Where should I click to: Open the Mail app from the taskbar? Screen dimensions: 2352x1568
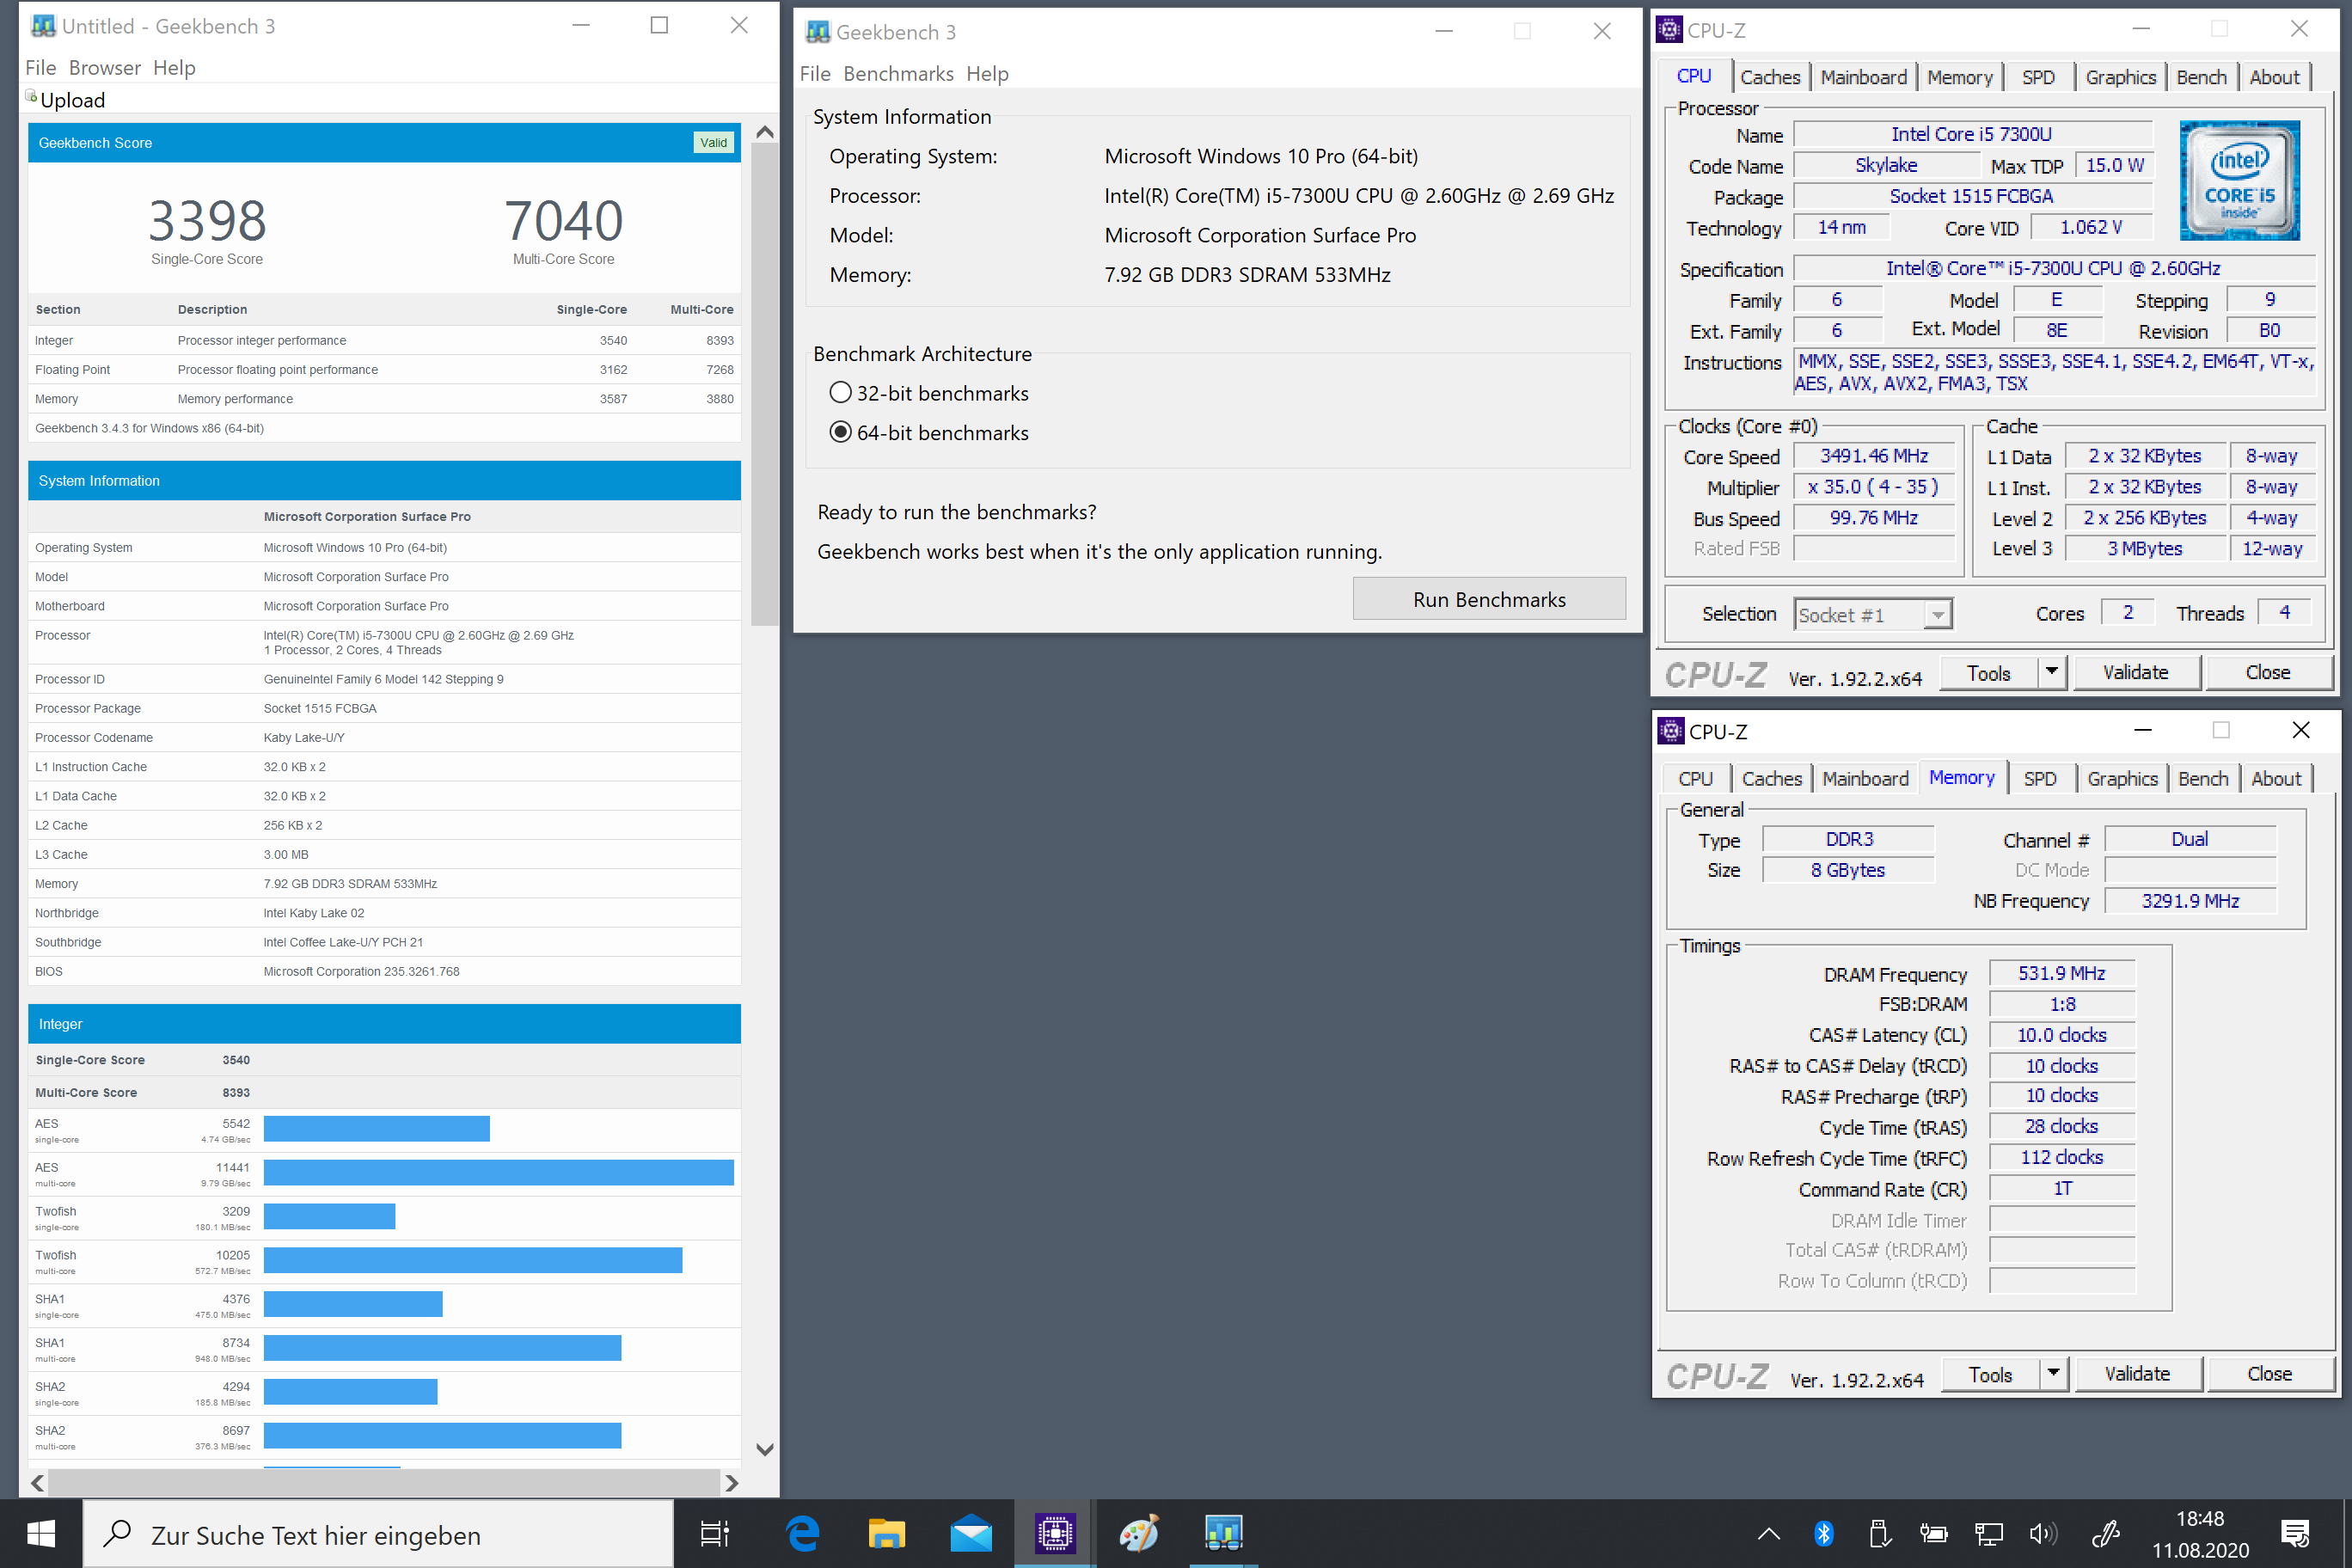pyautogui.click(x=971, y=1533)
